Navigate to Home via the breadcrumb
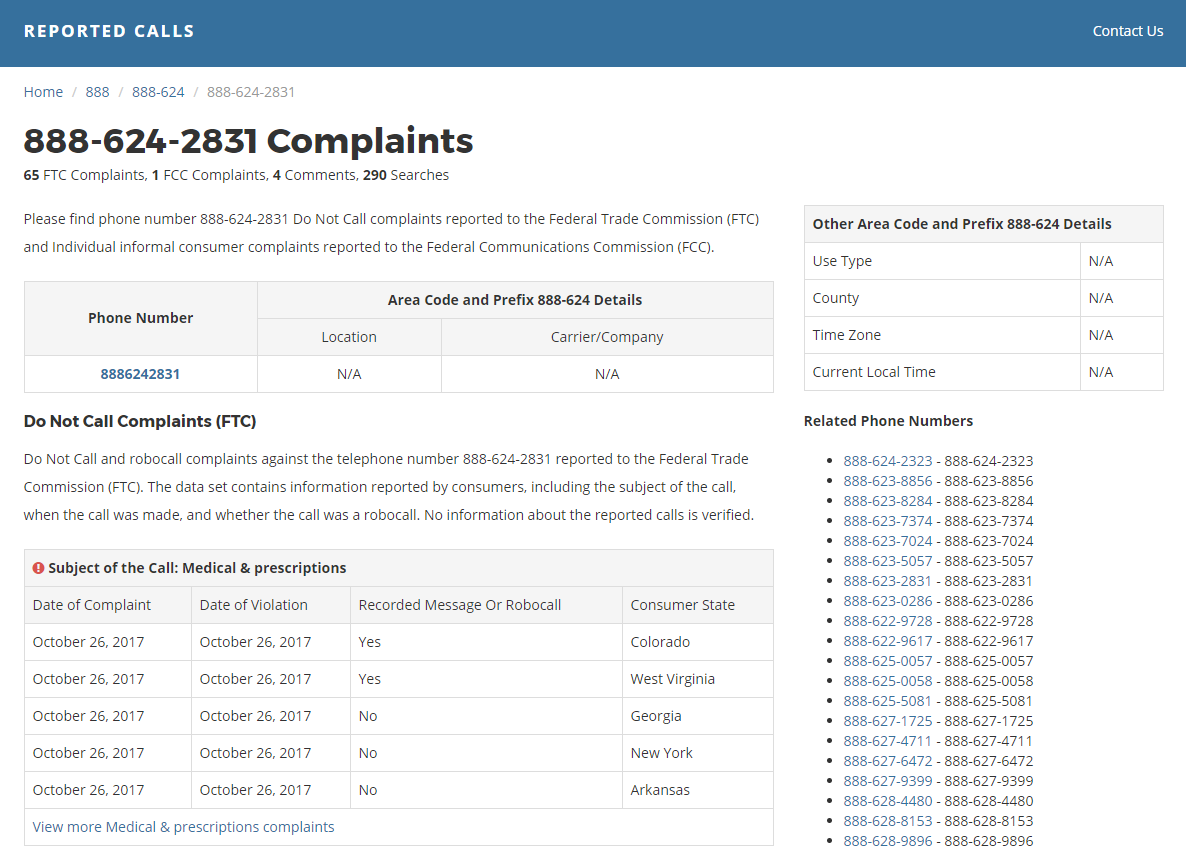 click(43, 91)
